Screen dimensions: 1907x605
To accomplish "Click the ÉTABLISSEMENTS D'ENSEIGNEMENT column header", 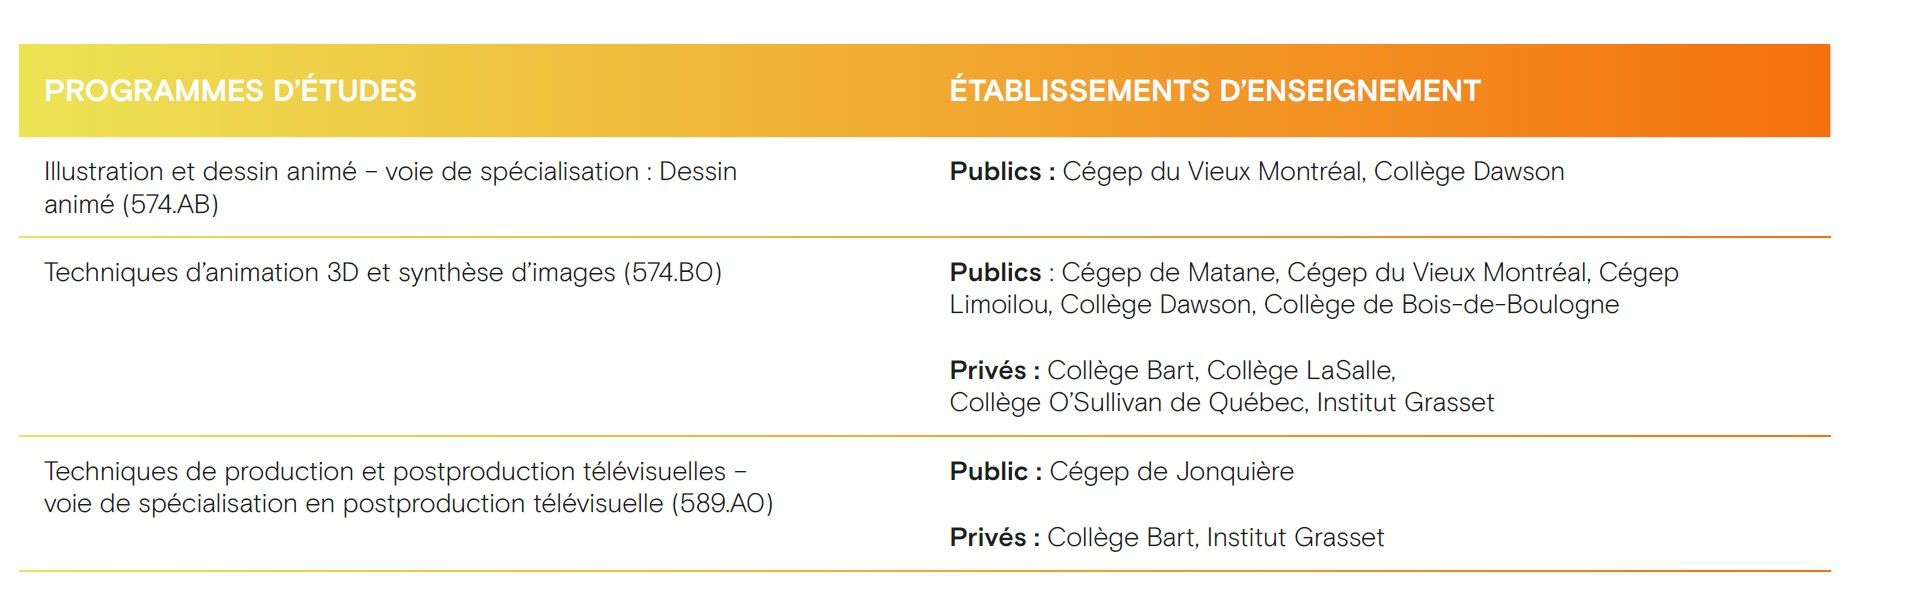I will [1215, 91].
